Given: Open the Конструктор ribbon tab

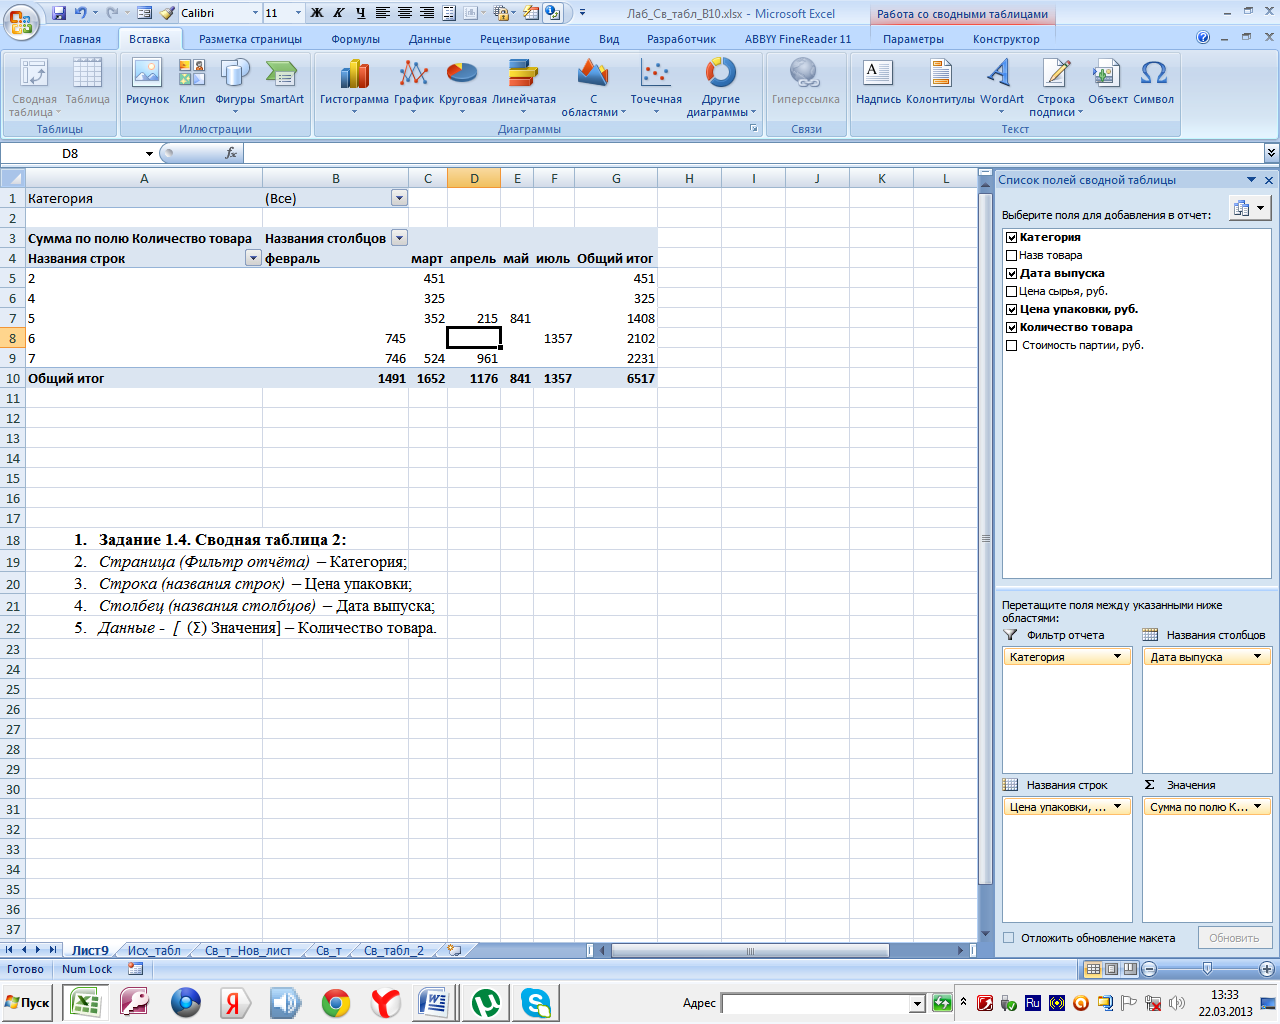Looking at the screenshot, I should click(x=1006, y=39).
